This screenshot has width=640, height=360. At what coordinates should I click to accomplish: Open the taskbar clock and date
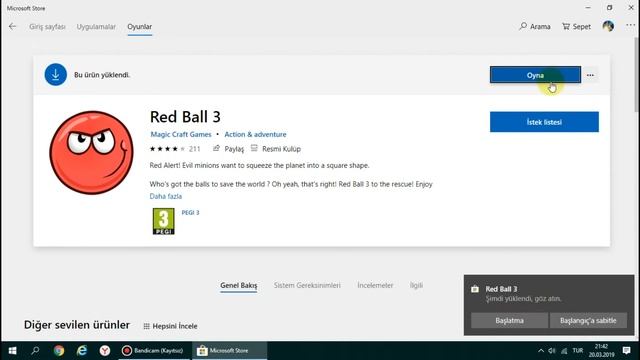tap(602, 351)
